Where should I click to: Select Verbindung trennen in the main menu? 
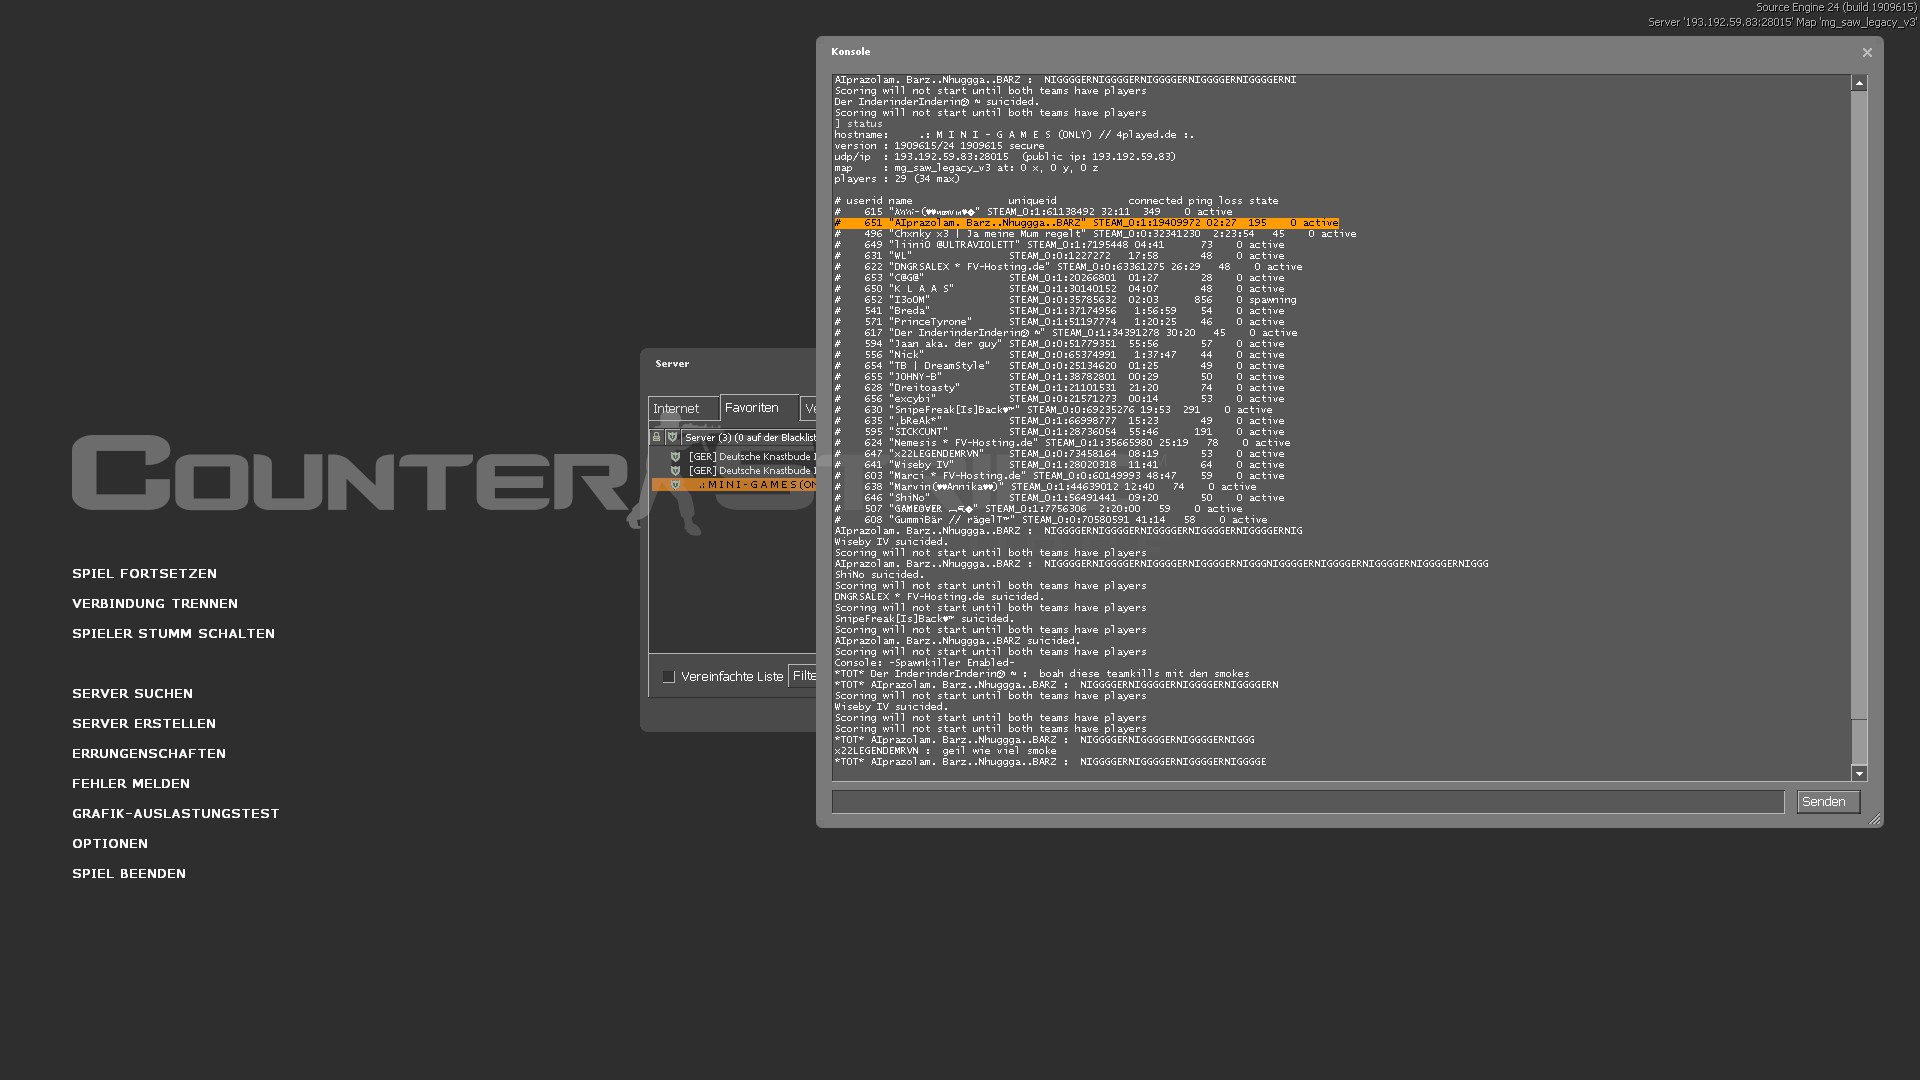(155, 604)
